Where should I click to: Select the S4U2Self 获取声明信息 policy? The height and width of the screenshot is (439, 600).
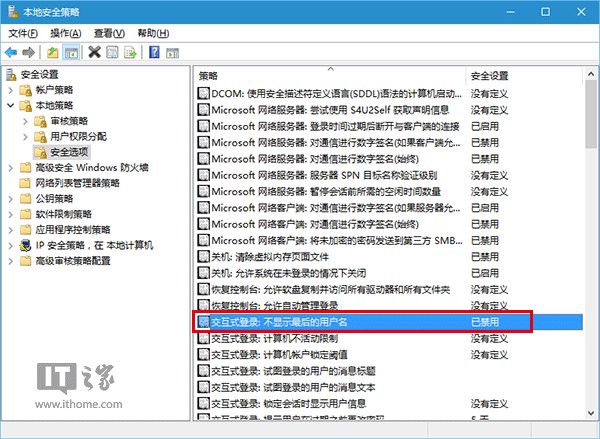tap(390, 110)
